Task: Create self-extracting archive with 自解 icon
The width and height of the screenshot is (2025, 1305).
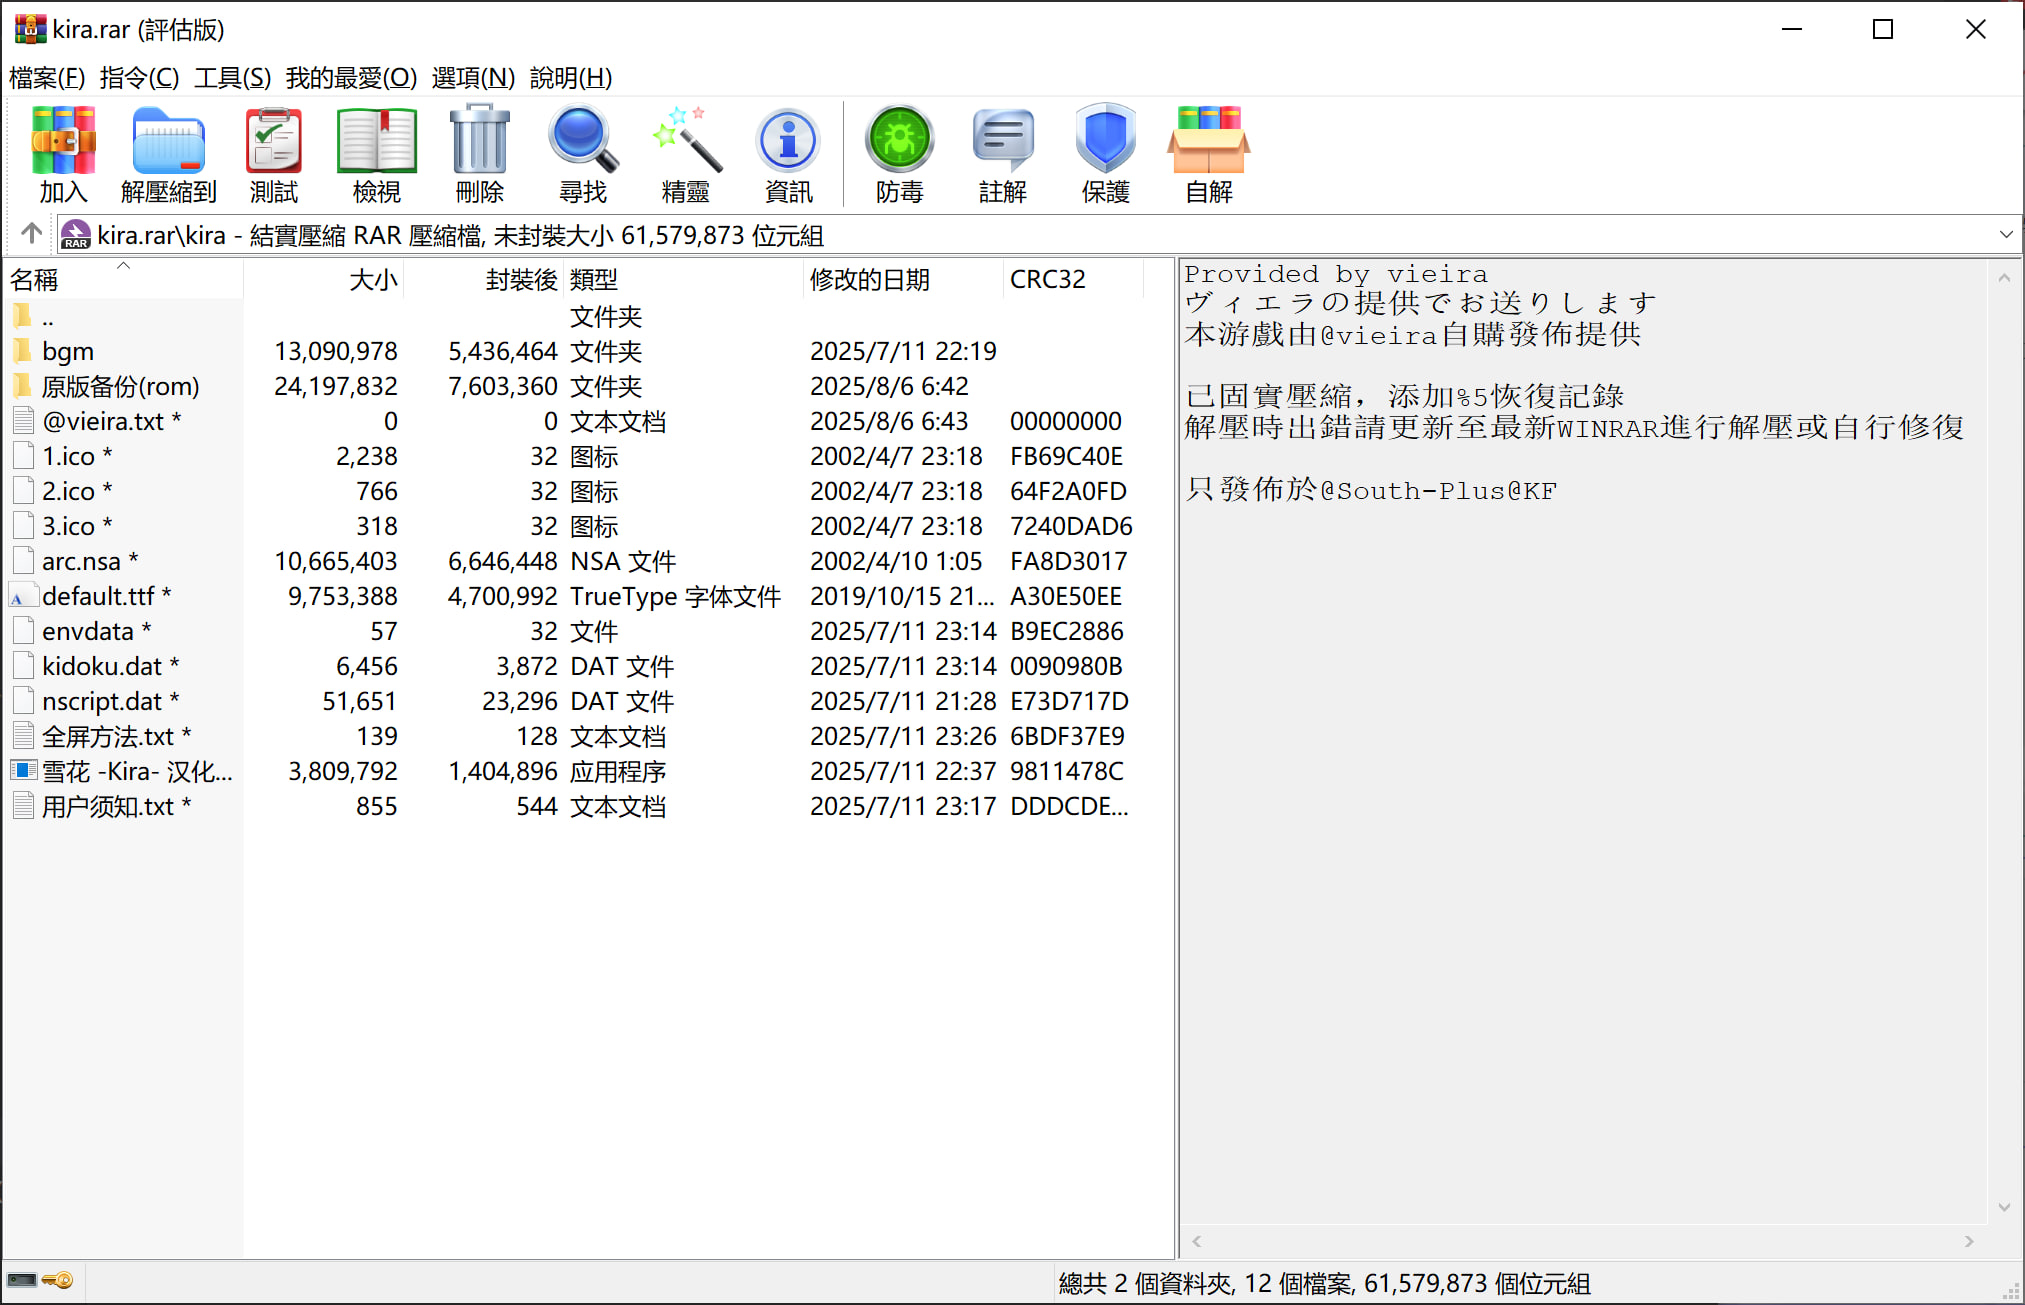Action: coord(1208,153)
